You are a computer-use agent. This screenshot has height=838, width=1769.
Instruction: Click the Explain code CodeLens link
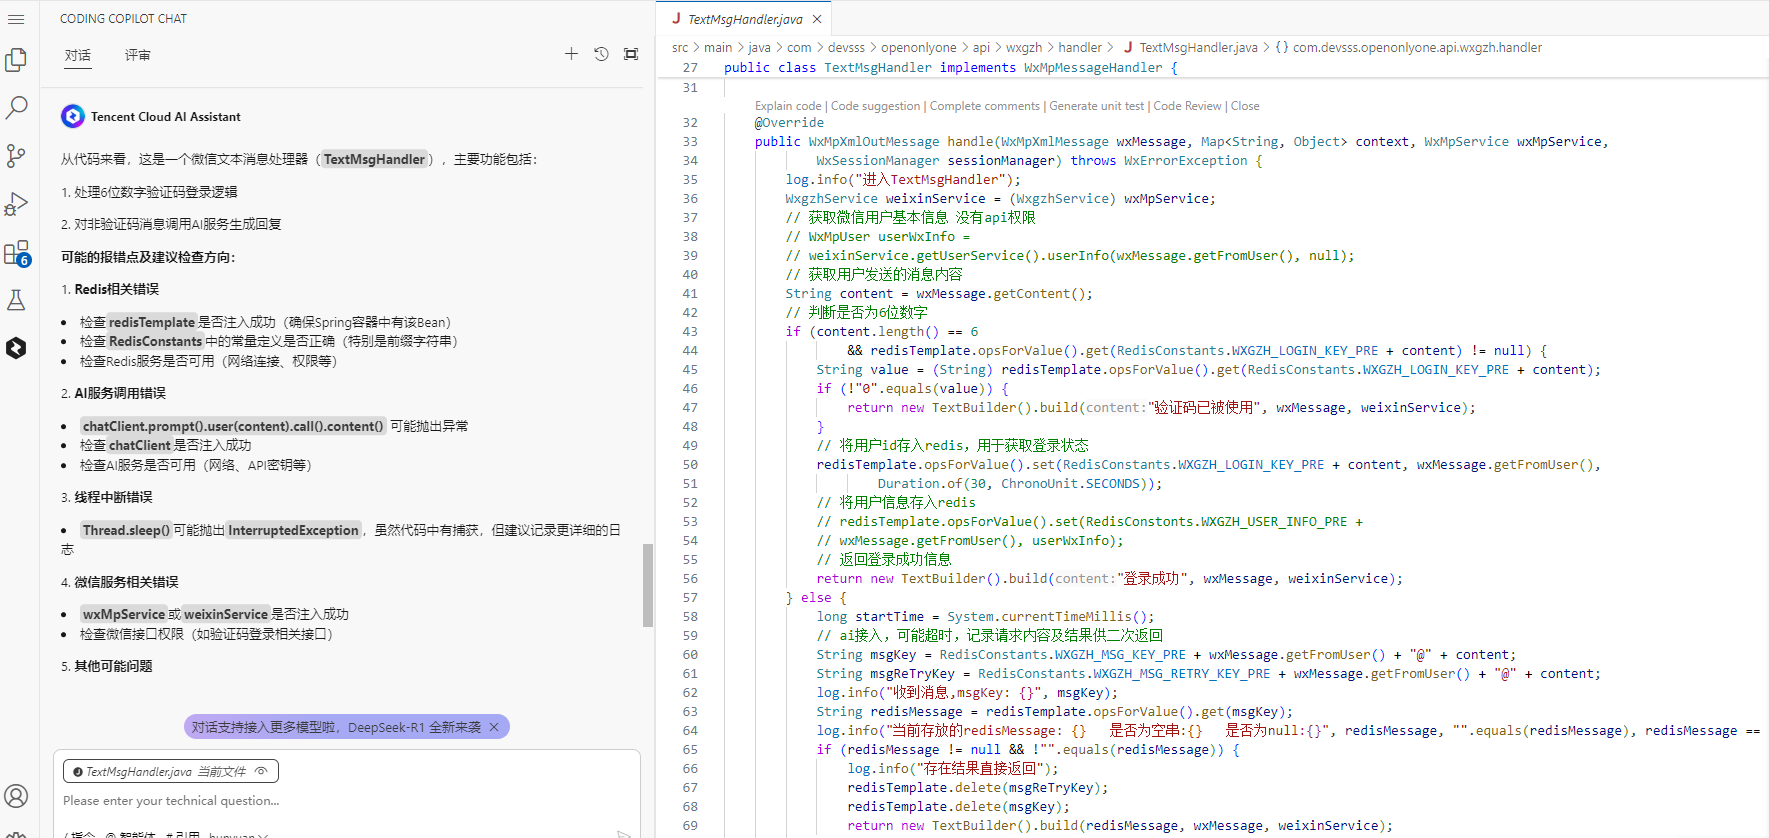click(788, 106)
